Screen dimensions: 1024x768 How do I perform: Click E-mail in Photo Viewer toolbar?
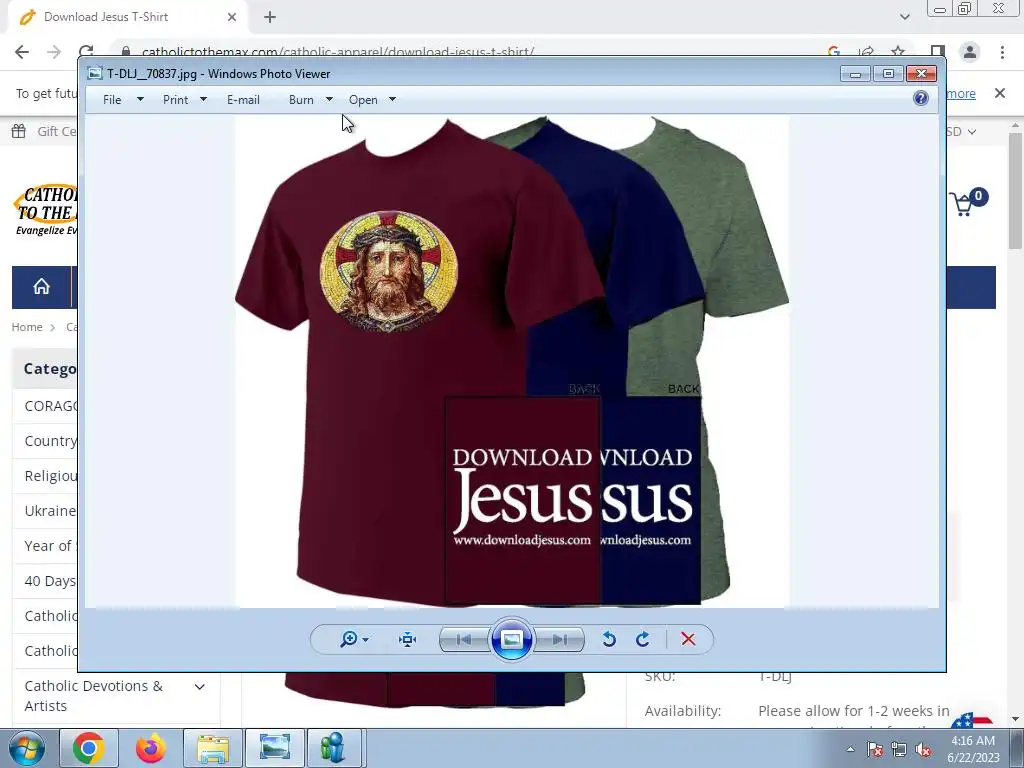coord(243,99)
